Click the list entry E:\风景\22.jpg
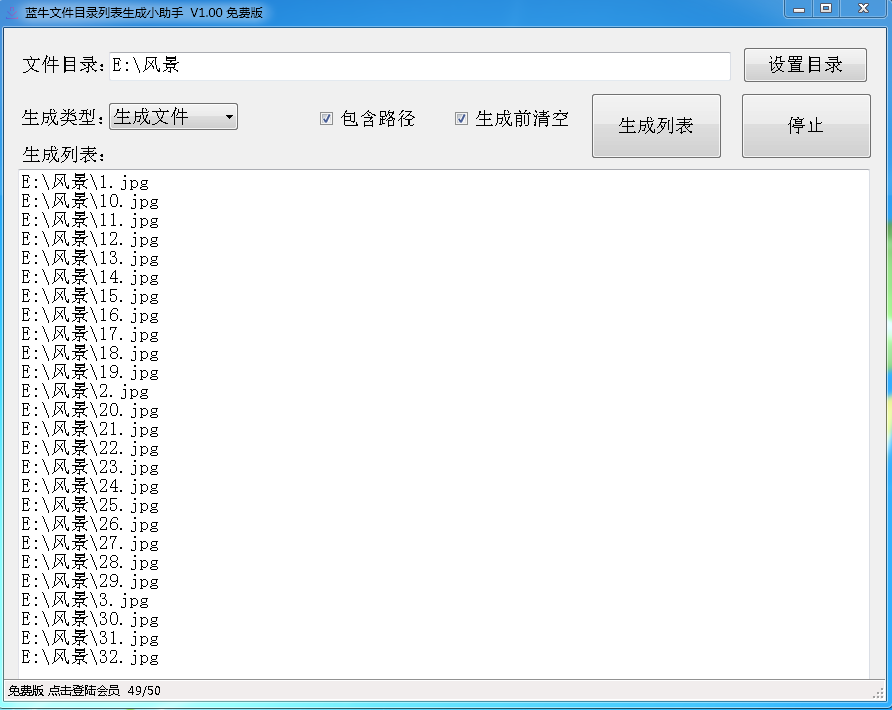 coord(90,448)
